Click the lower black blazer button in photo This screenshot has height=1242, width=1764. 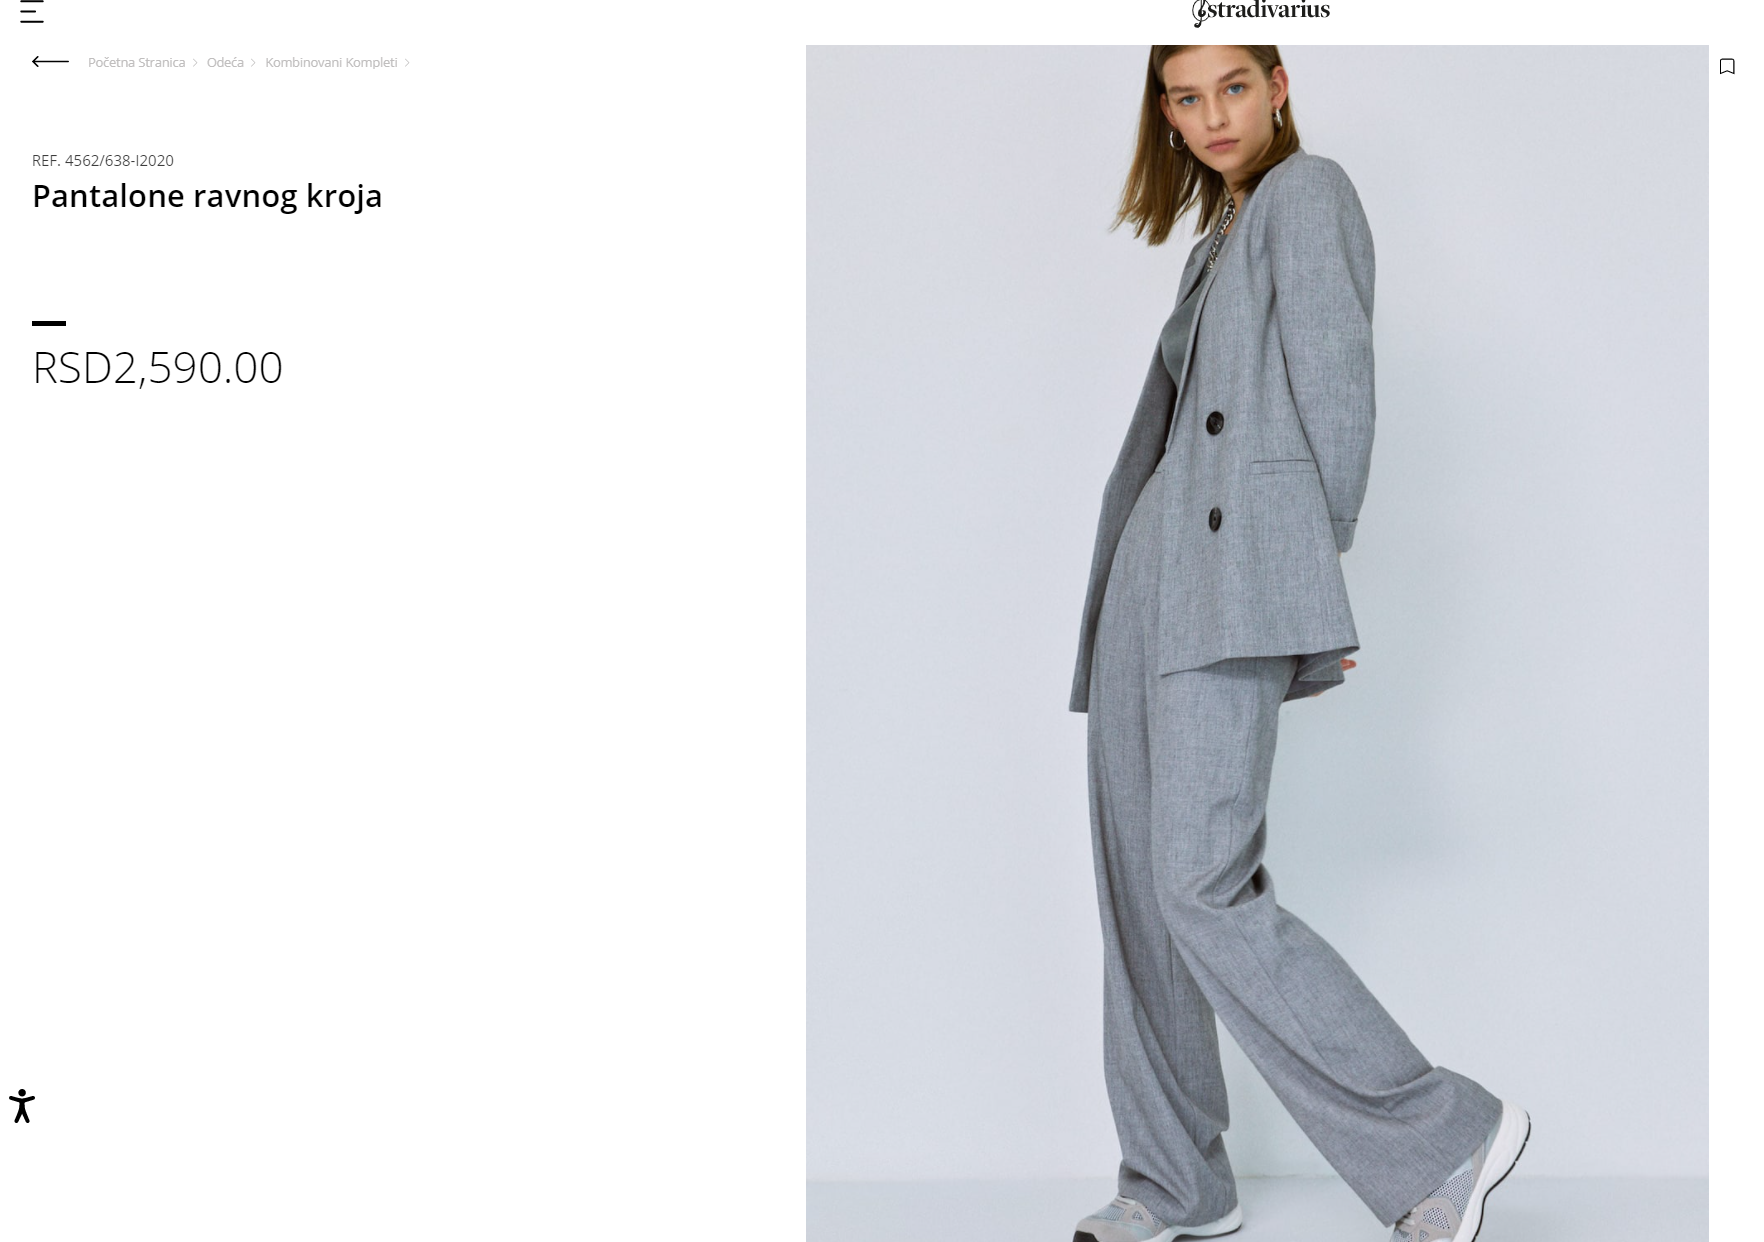coord(1215,519)
